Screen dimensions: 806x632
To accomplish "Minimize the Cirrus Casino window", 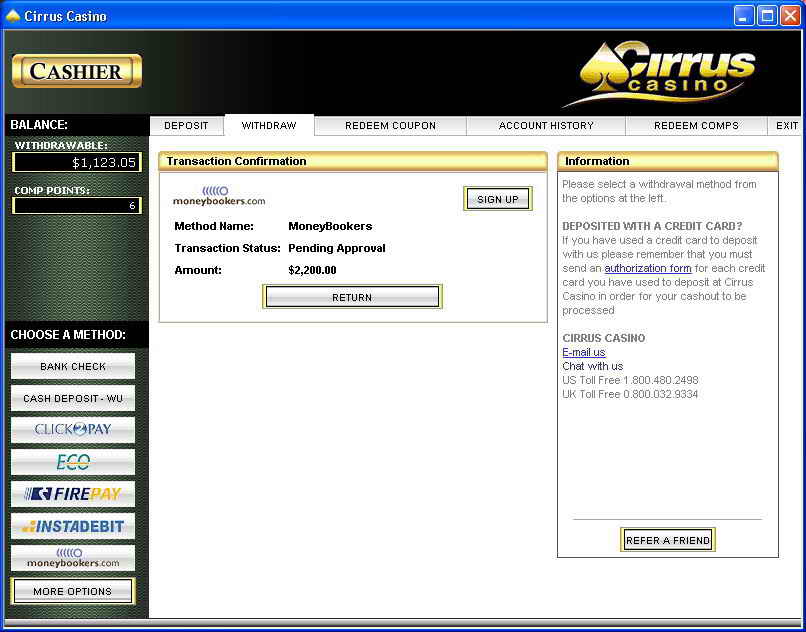I will pos(743,16).
